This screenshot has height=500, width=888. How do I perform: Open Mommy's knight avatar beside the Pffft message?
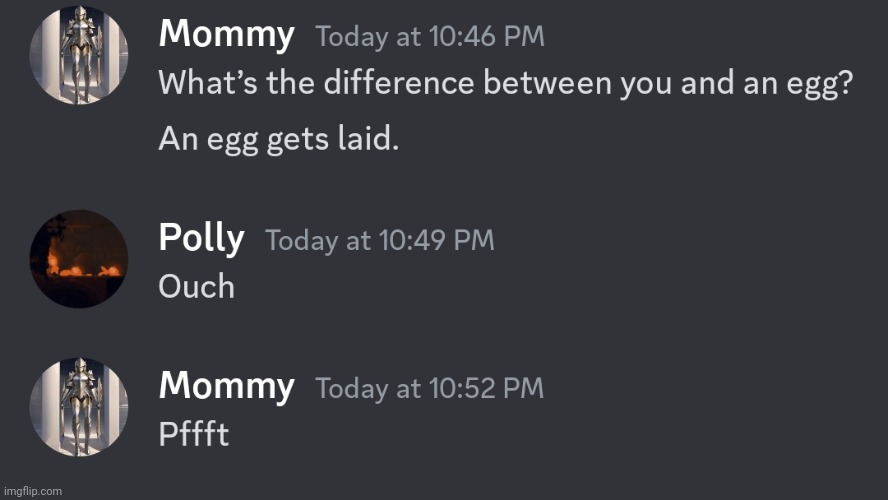click(79, 407)
